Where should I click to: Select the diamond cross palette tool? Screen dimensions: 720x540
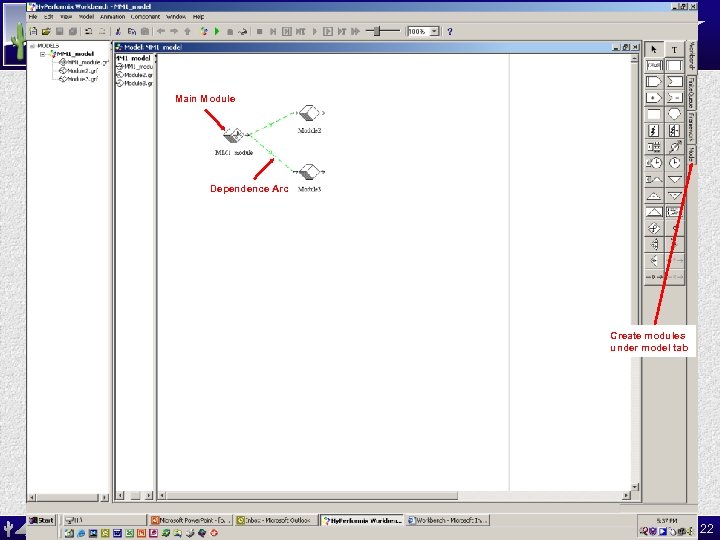pos(654,228)
